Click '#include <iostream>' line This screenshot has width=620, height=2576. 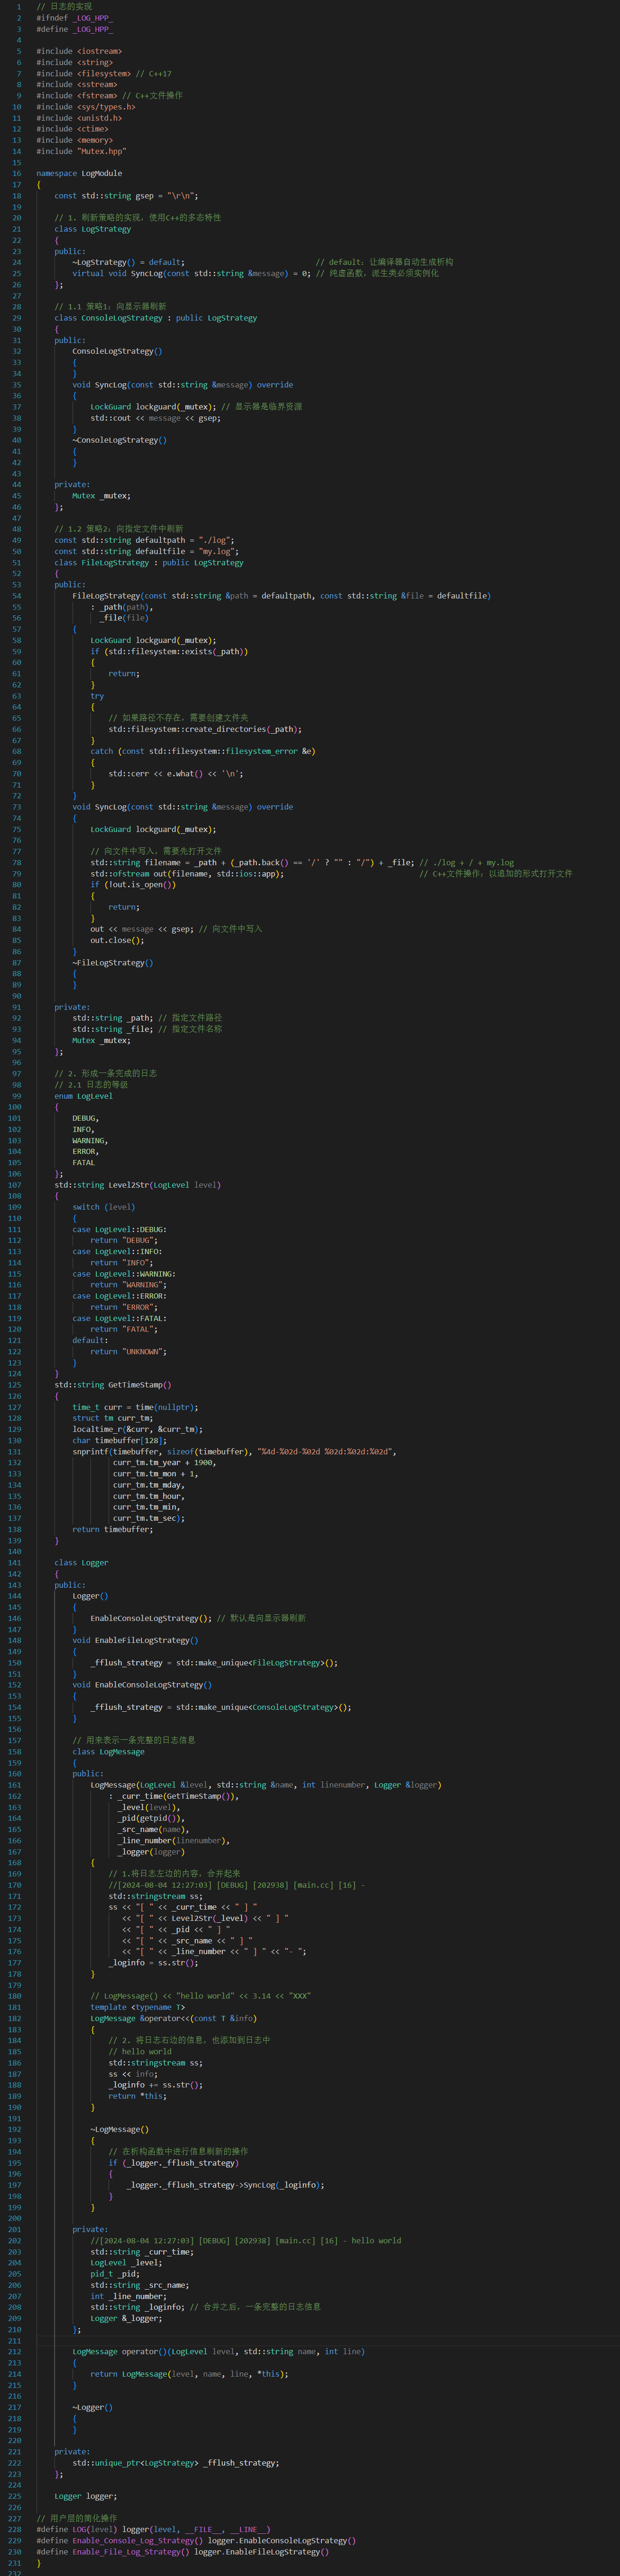point(79,51)
